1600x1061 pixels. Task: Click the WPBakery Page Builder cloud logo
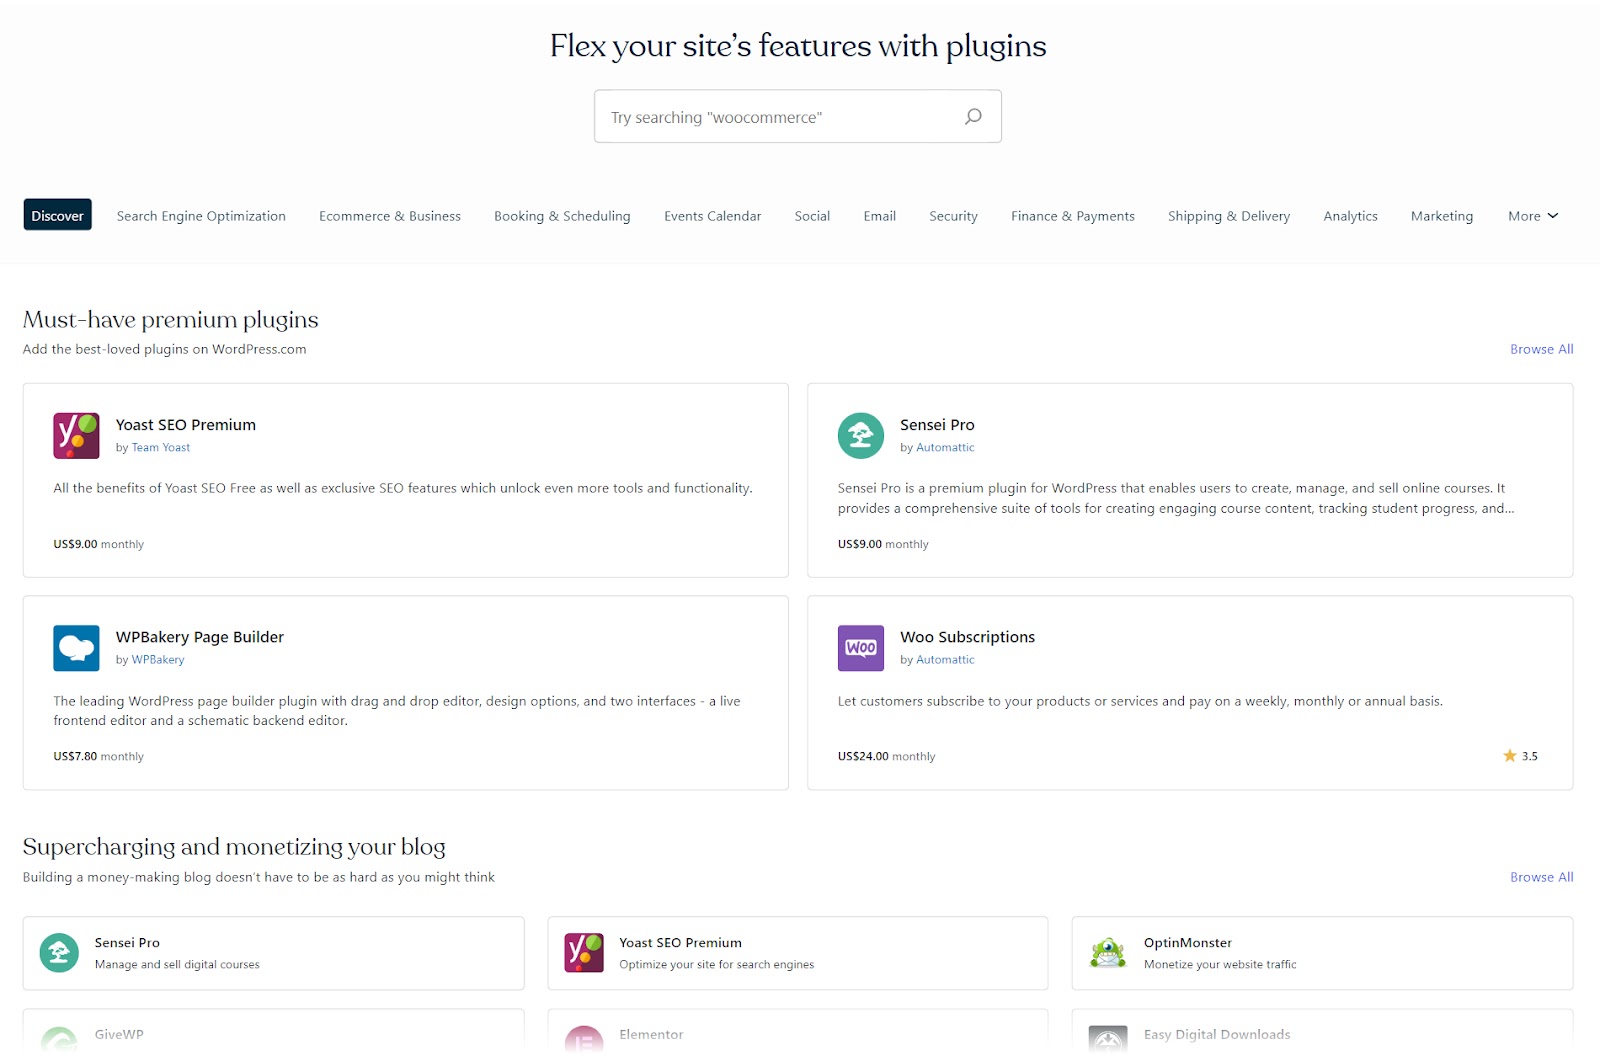pos(76,648)
